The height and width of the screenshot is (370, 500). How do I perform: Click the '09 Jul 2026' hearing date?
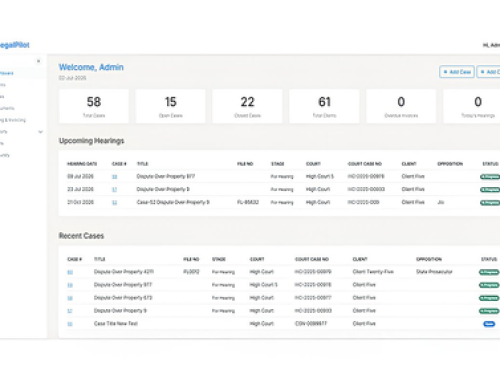80,176
